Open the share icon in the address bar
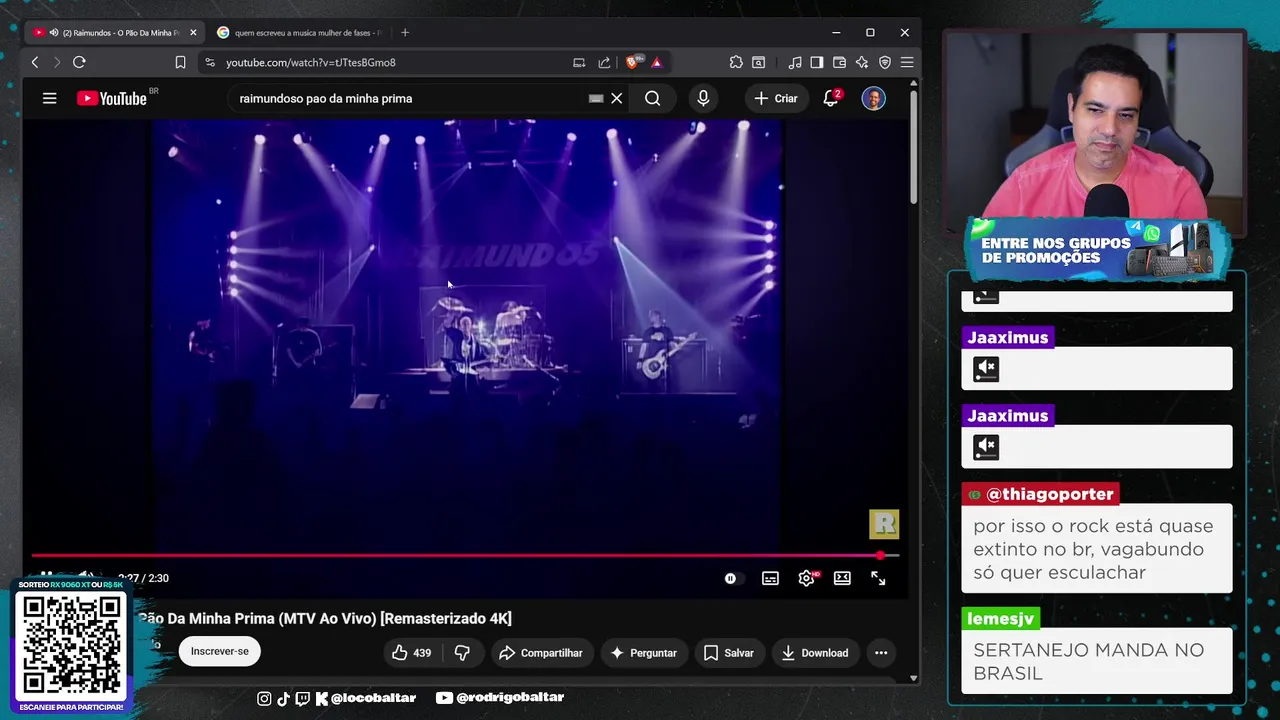The image size is (1280, 720). 604,62
